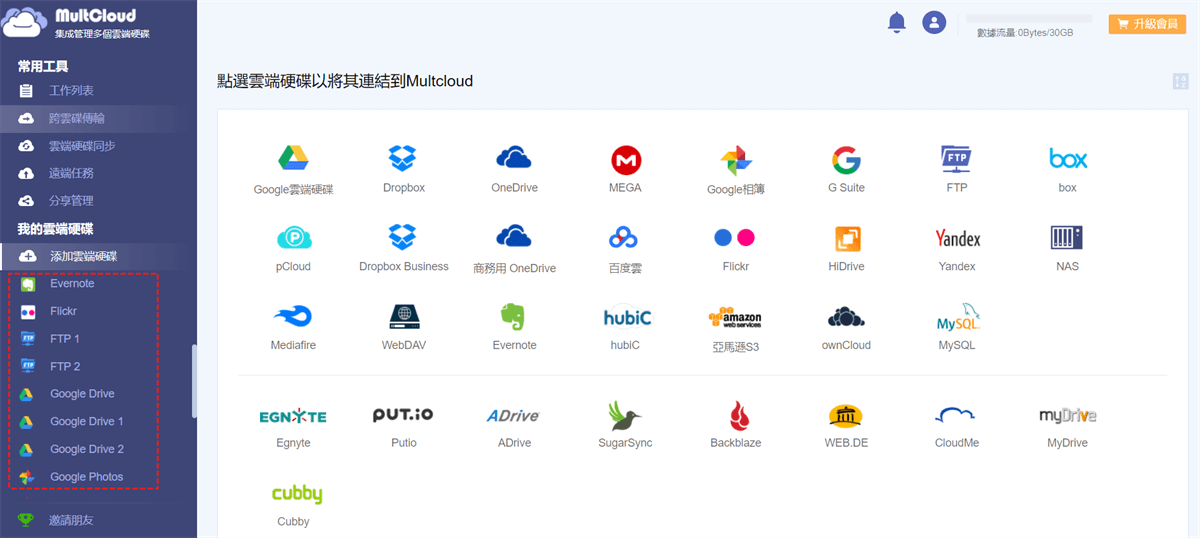Select the Google相簿 icon

pyautogui.click(x=735, y=159)
